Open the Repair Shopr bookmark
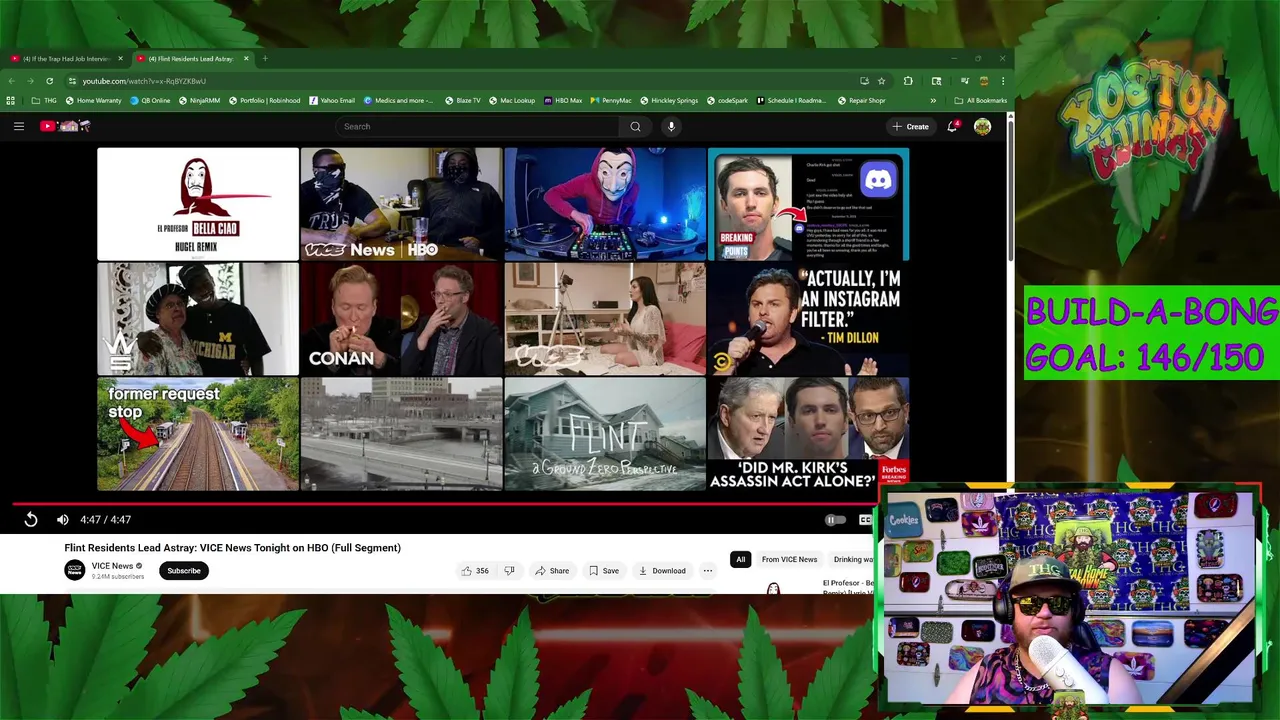This screenshot has height=720, width=1280. tap(861, 100)
